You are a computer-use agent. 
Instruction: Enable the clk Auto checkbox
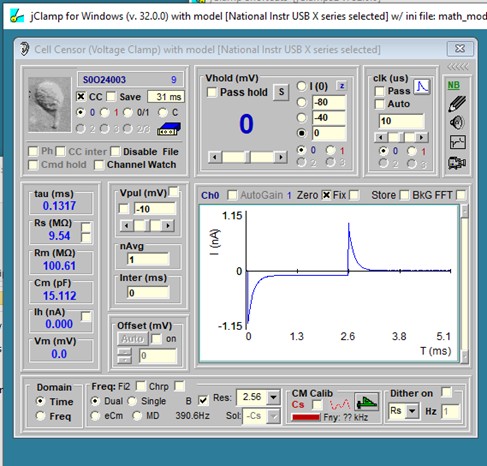[379, 104]
